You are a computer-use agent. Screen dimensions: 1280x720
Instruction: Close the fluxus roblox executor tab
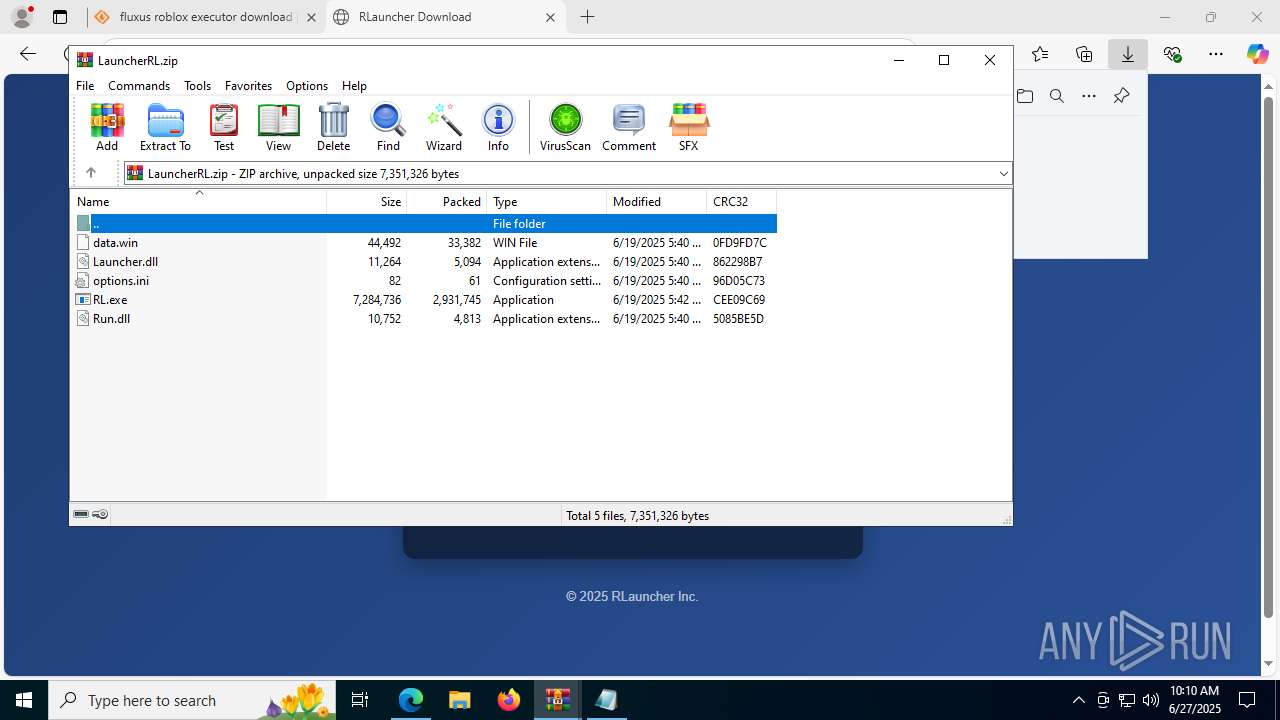pos(311,17)
